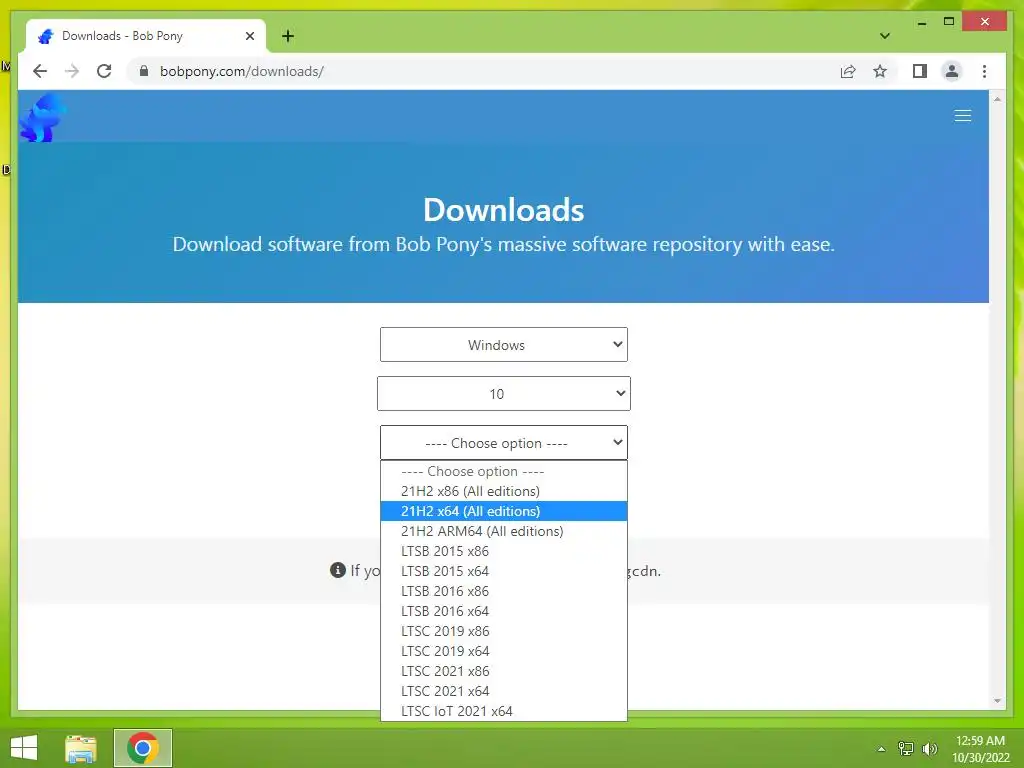The image size is (1024, 768).
Task: Click the Downloads - Bob Pony tab
Action: pos(145,36)
